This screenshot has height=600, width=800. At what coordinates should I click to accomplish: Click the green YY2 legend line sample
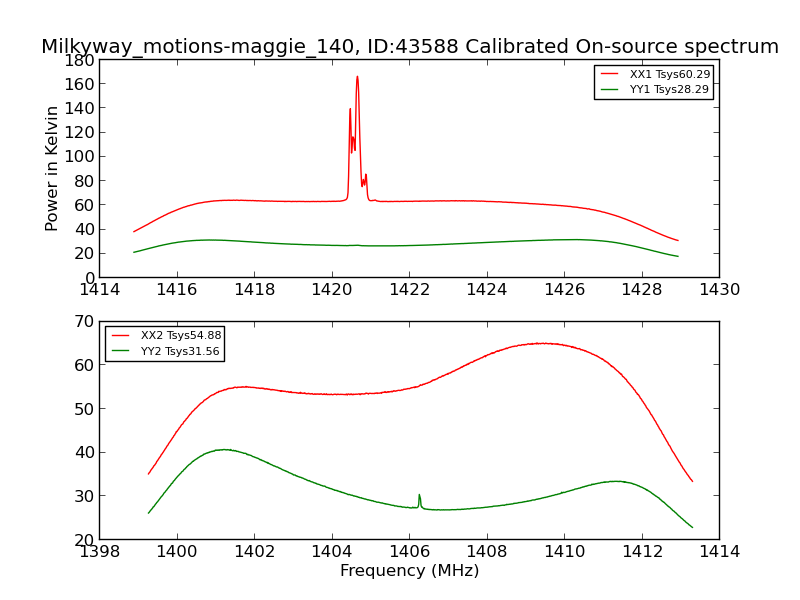coord(121,351)
